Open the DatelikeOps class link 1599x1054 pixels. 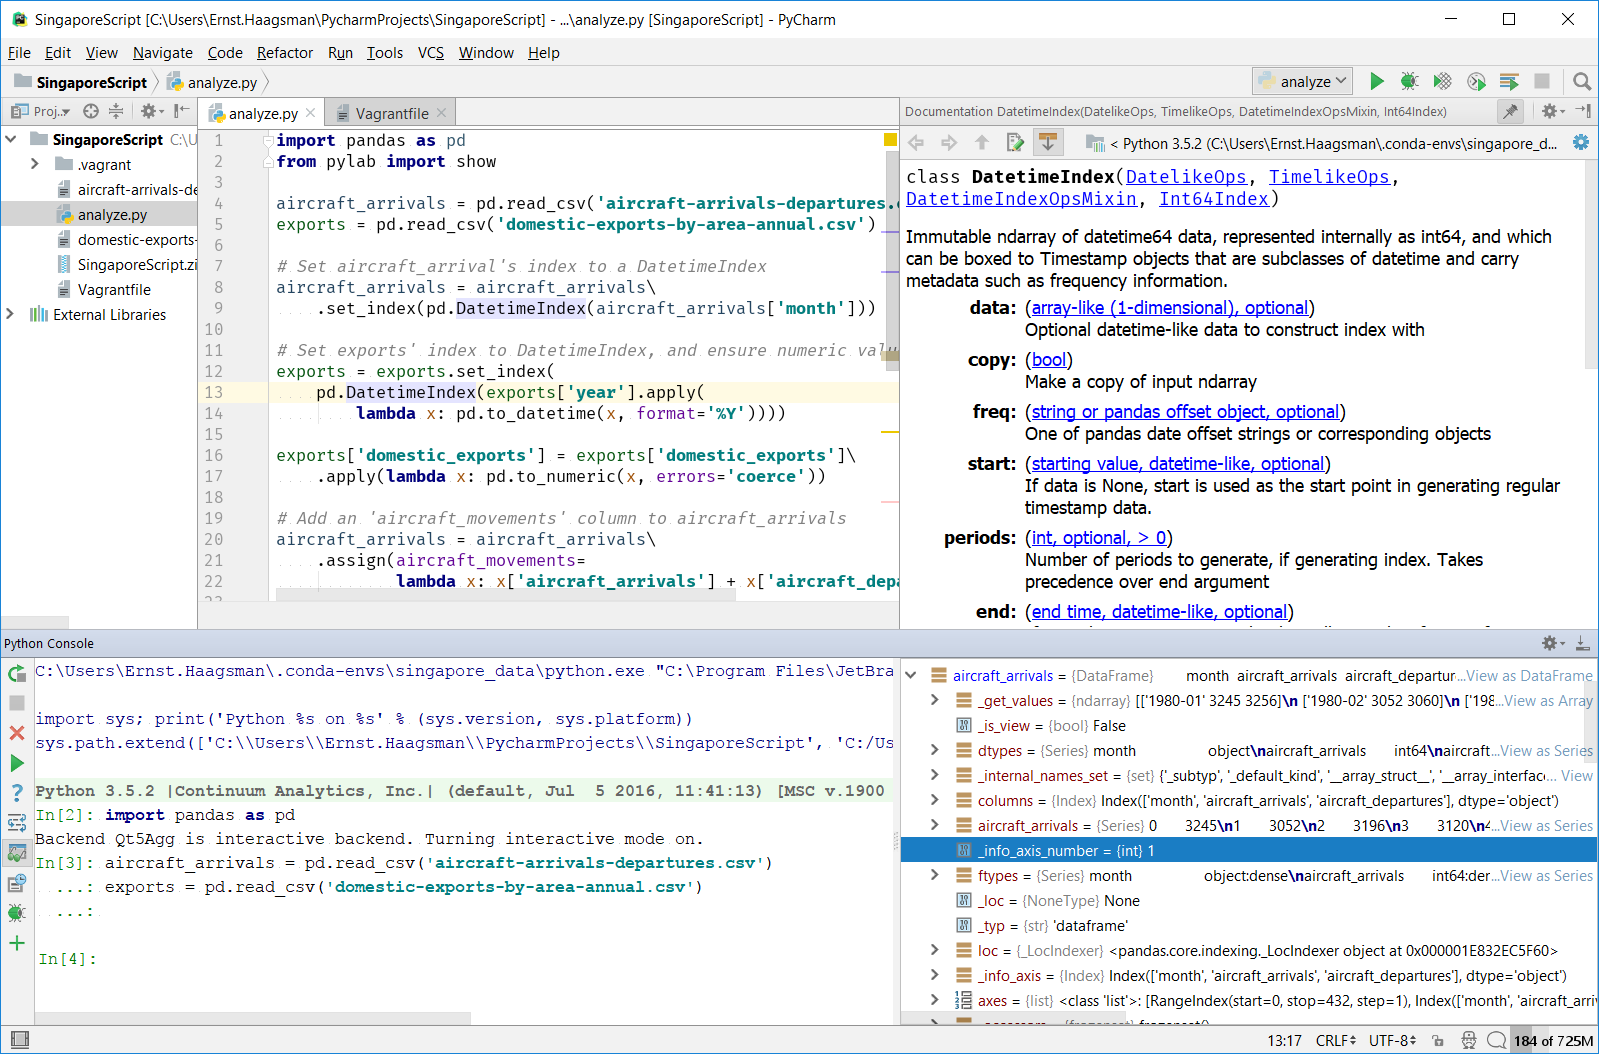point(1186,177)
